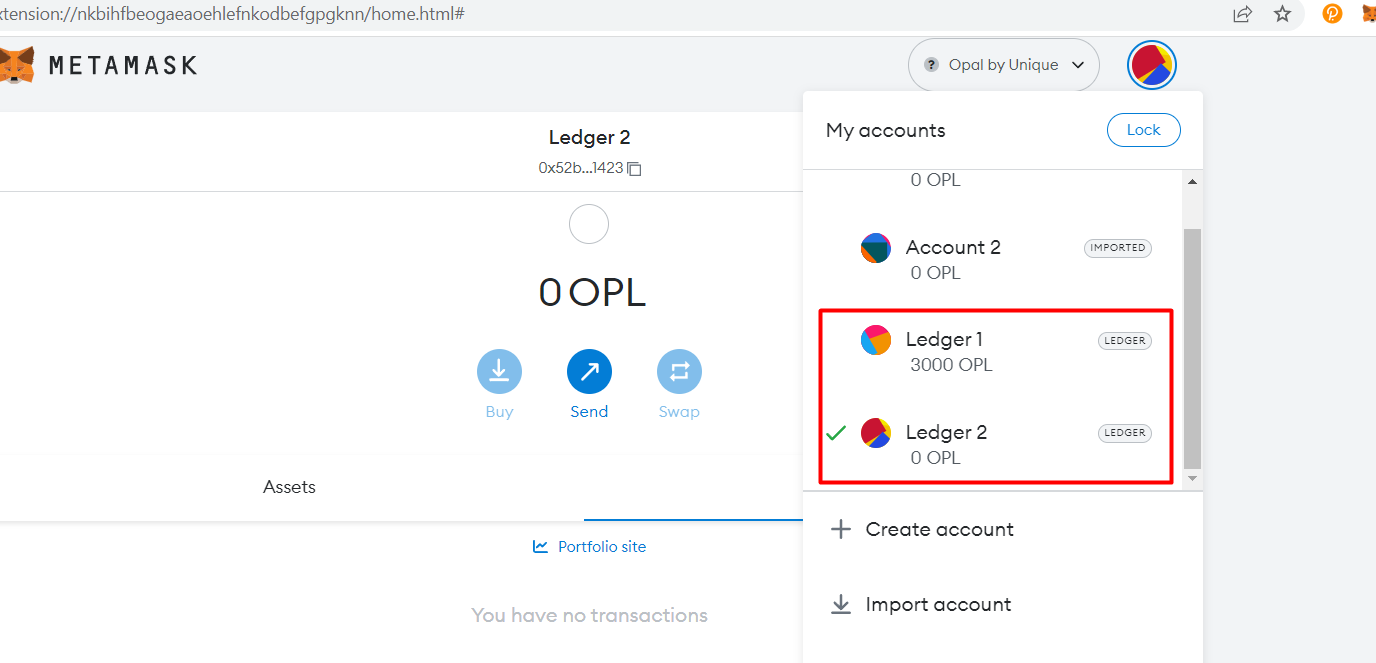Click the LEDGER badge on Ledger 2
The width and height of the screenshot is (1376, 663).
point(1125,433)
